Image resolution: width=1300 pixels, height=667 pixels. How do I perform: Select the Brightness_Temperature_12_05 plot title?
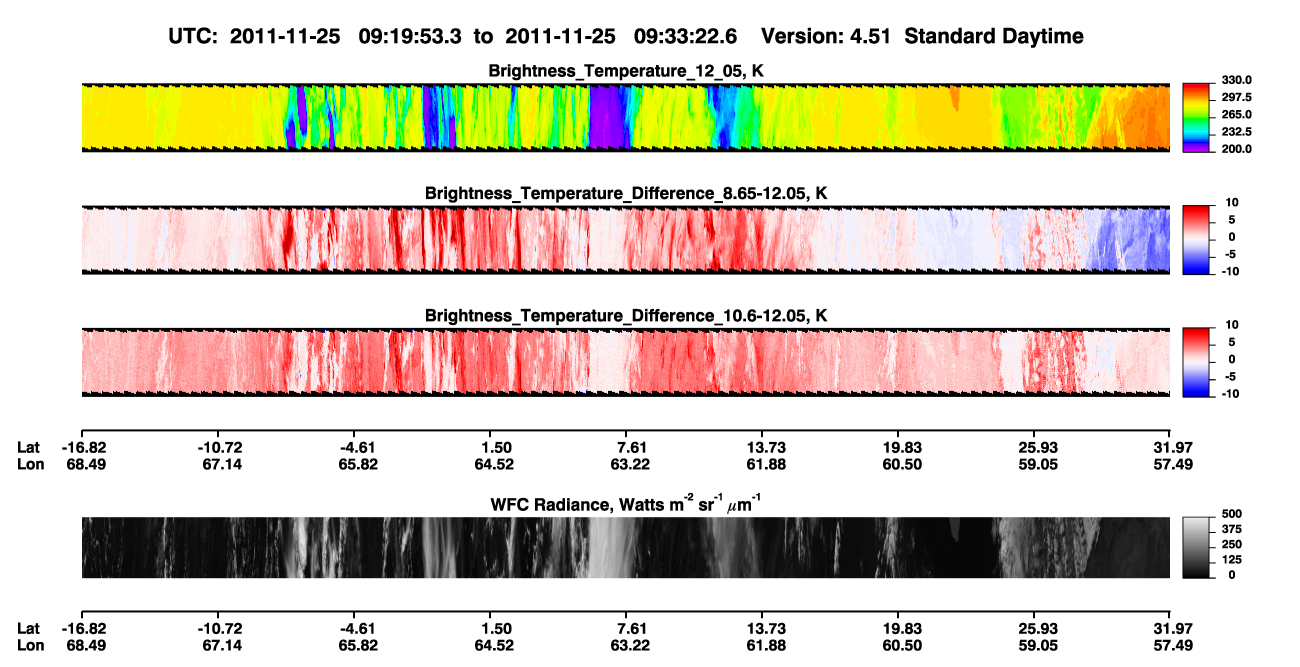click(626, 70)
